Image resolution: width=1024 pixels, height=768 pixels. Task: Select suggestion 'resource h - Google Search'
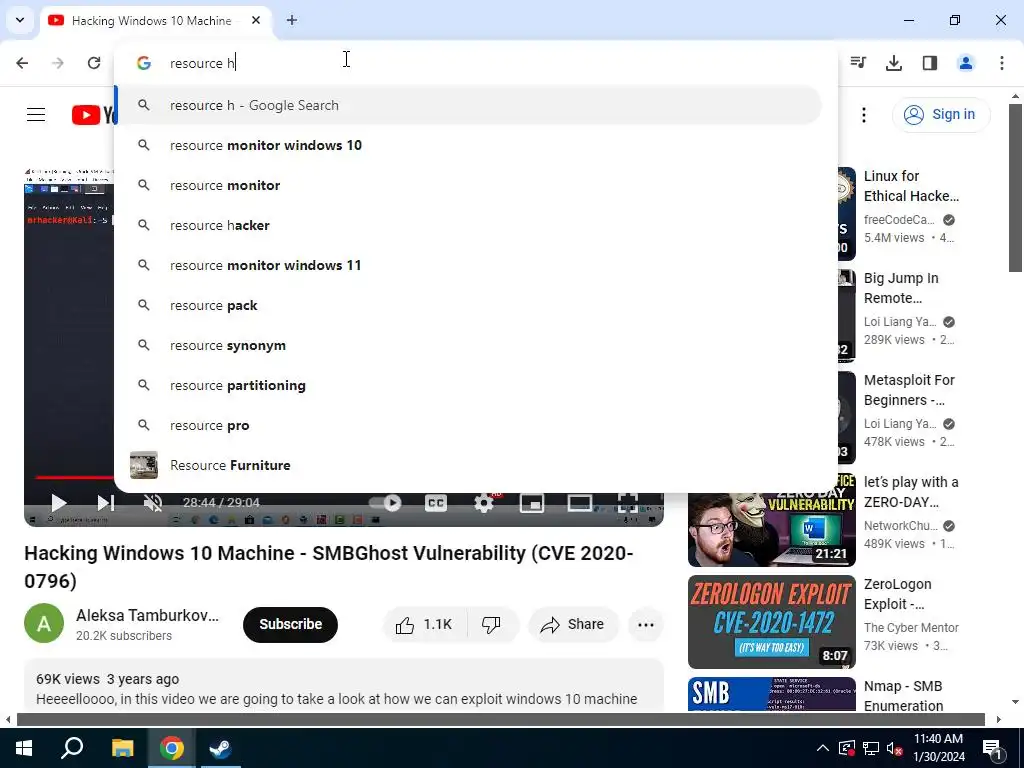click(x=468, y=105)
